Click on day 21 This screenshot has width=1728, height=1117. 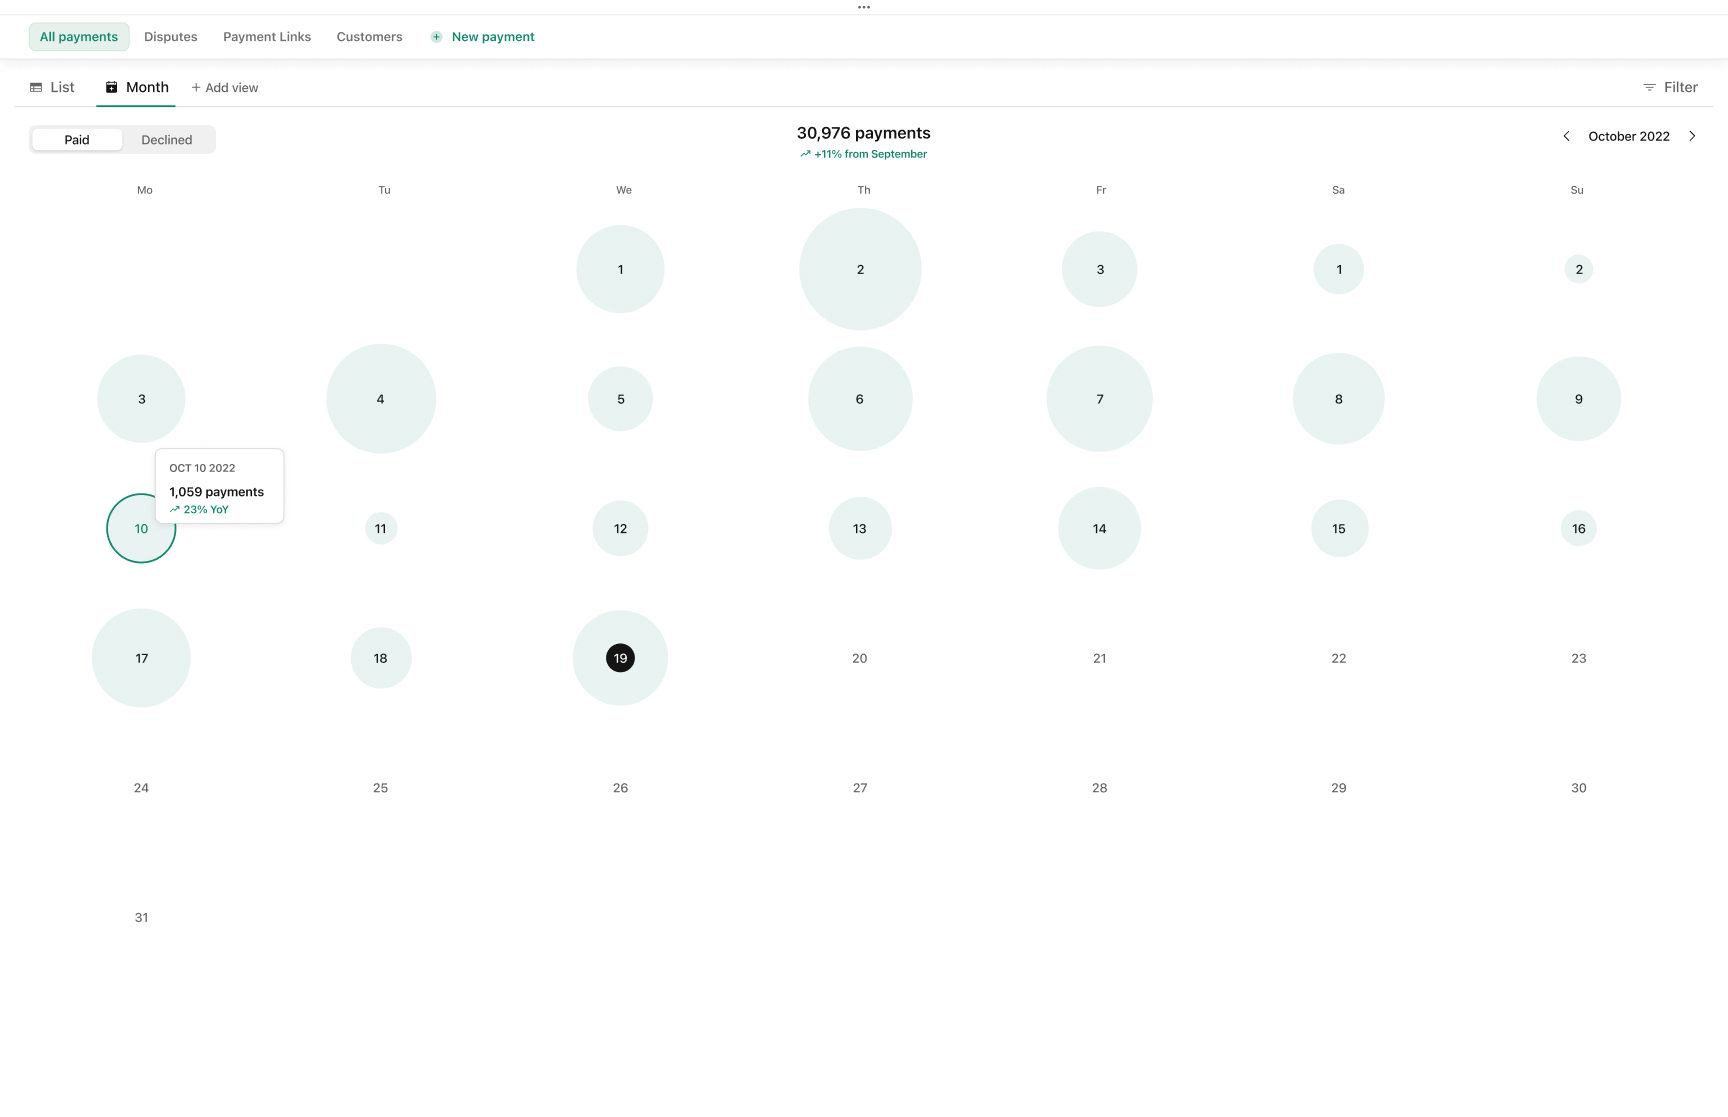(1100, 658)
